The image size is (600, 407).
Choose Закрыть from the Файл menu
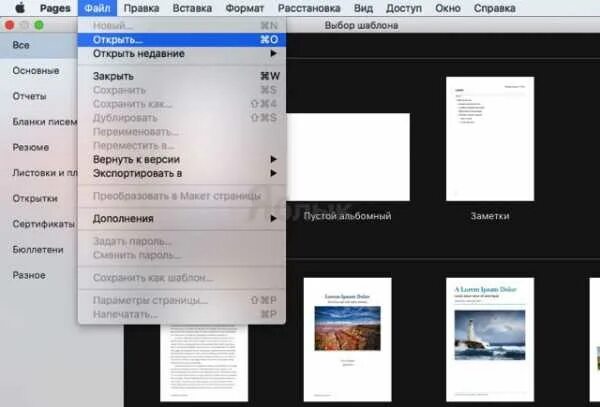pos(182,76)
